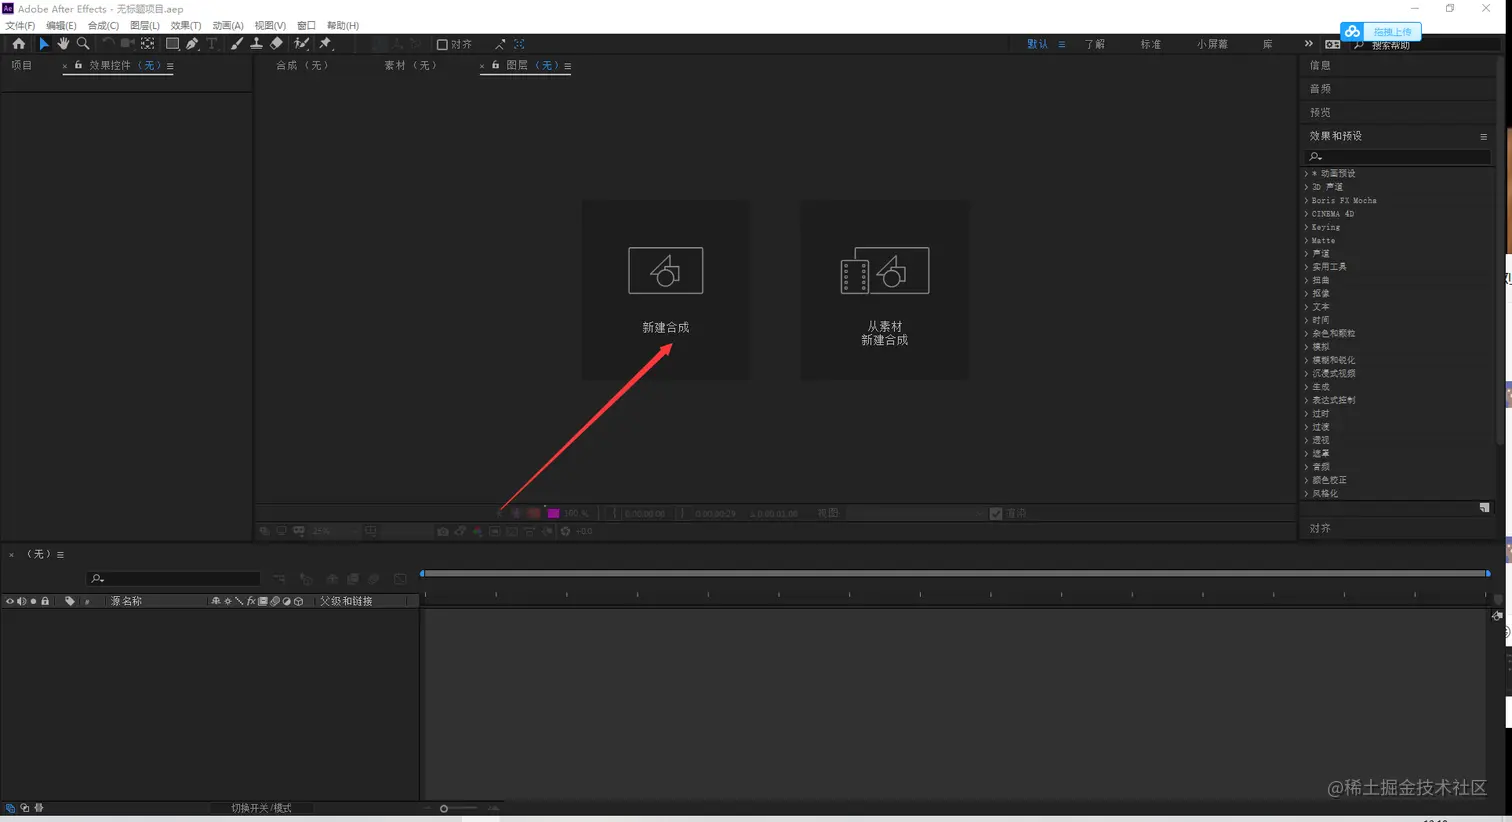
Task: Select the Pen tool
Action: [x=192, y=44]
